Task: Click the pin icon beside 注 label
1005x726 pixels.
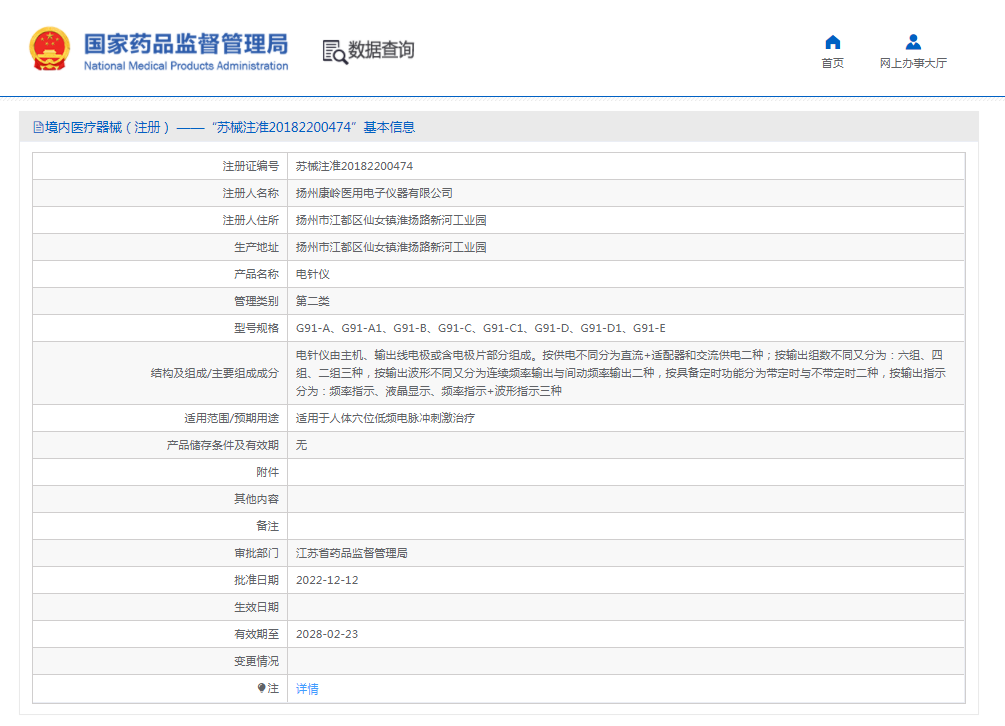Action: (x=262, y=688)
